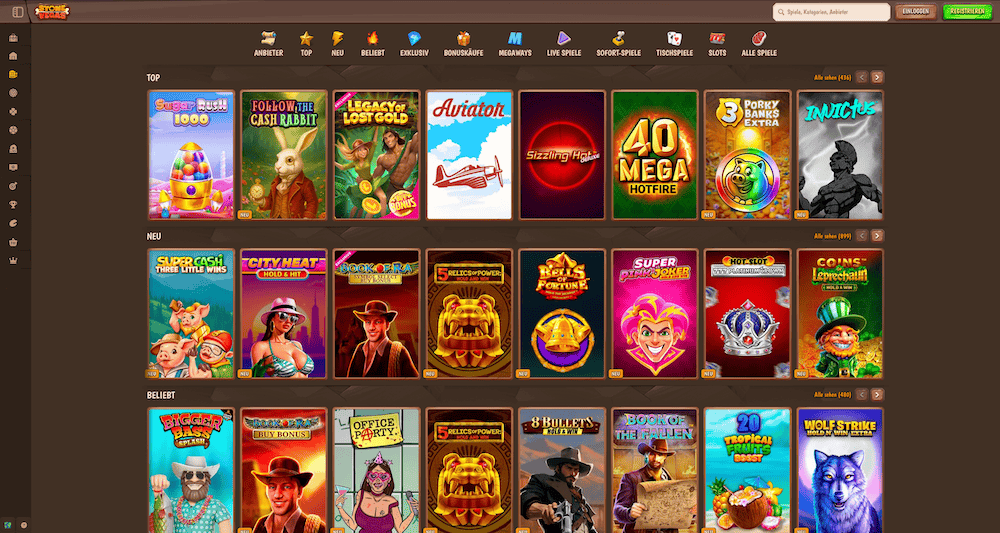Open Follow the Cash Rabbit game
This screenshot has height=533, width=1000.
coord(284,155)
